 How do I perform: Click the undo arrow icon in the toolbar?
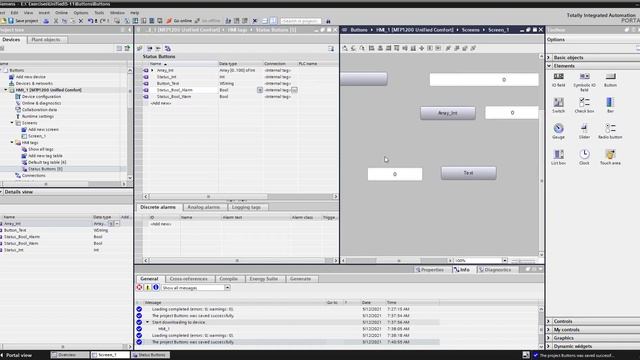coord(90,20)
